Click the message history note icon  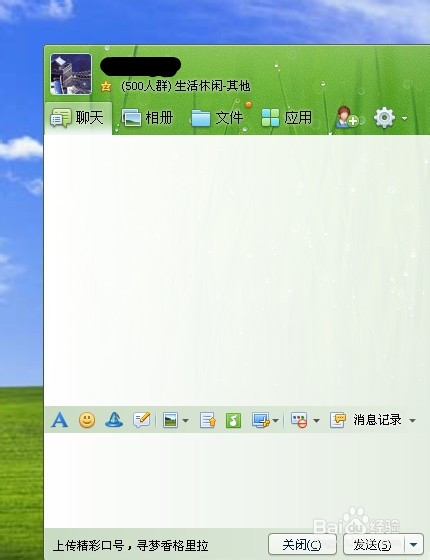(338, 420)
